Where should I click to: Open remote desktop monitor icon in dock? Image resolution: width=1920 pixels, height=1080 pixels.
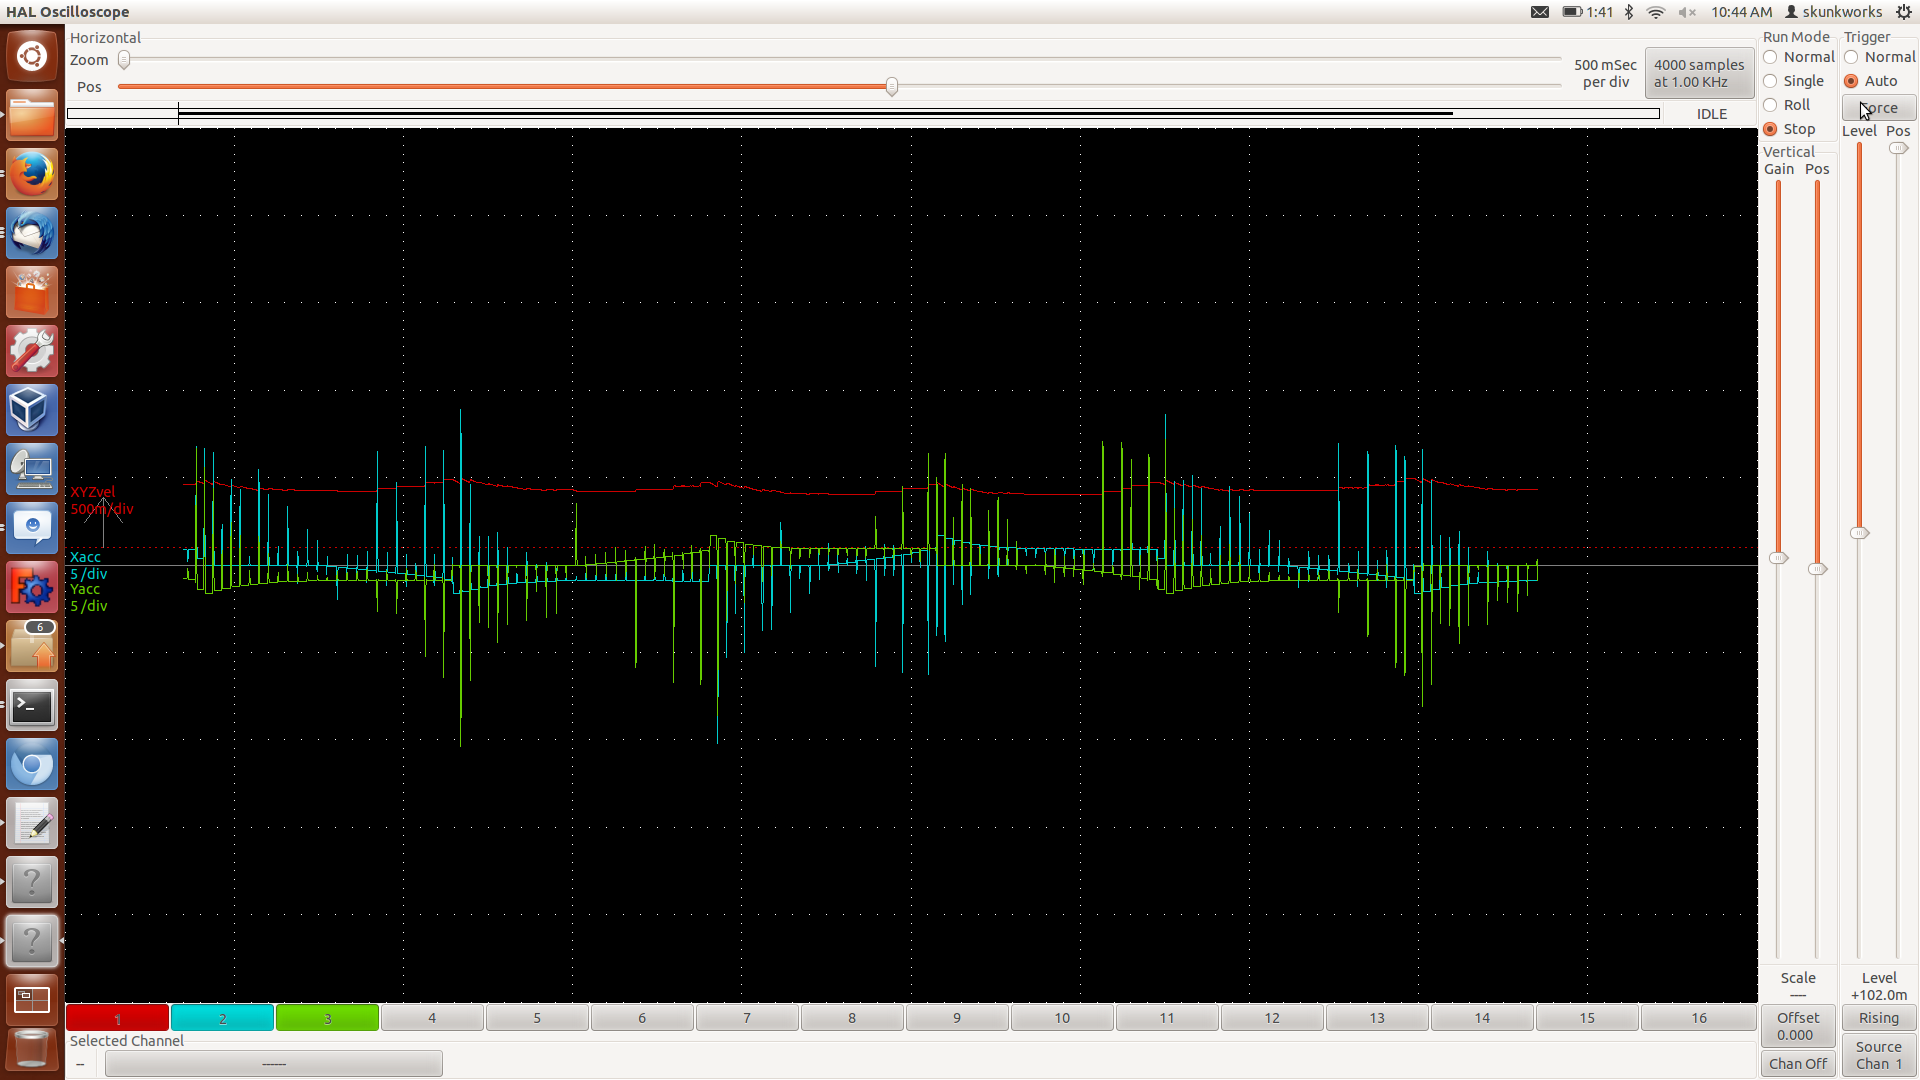[x=32, y=469]
